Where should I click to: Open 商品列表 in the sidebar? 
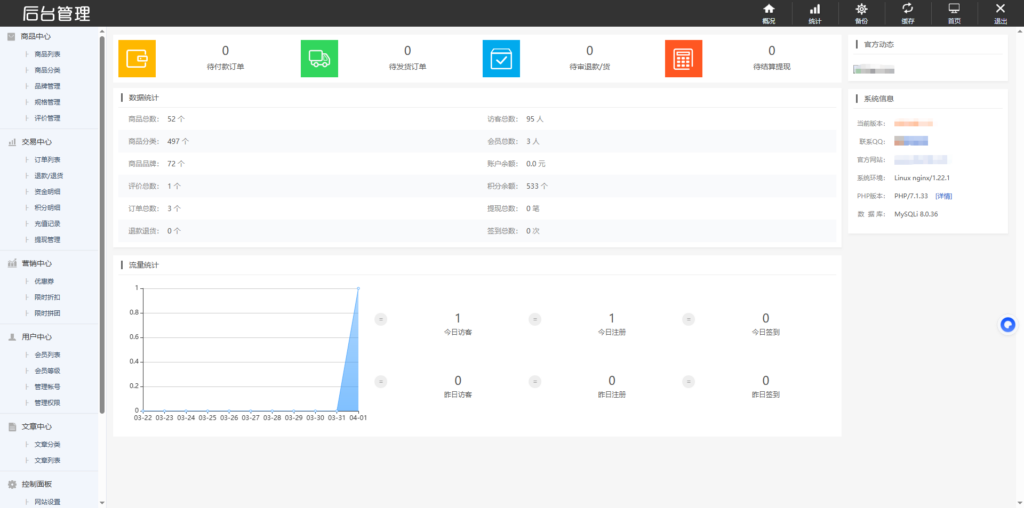(x=47, y=54)
